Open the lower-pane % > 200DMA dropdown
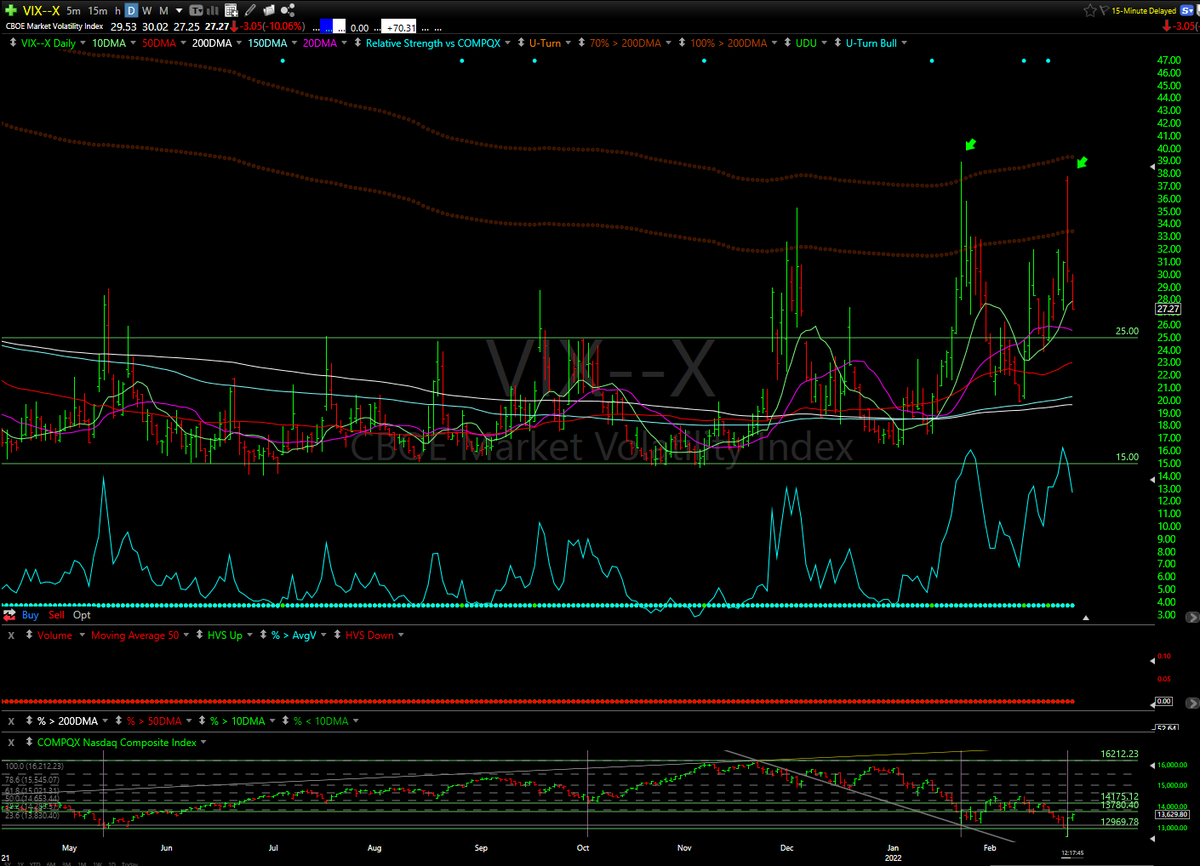 [x=105, y=721]
